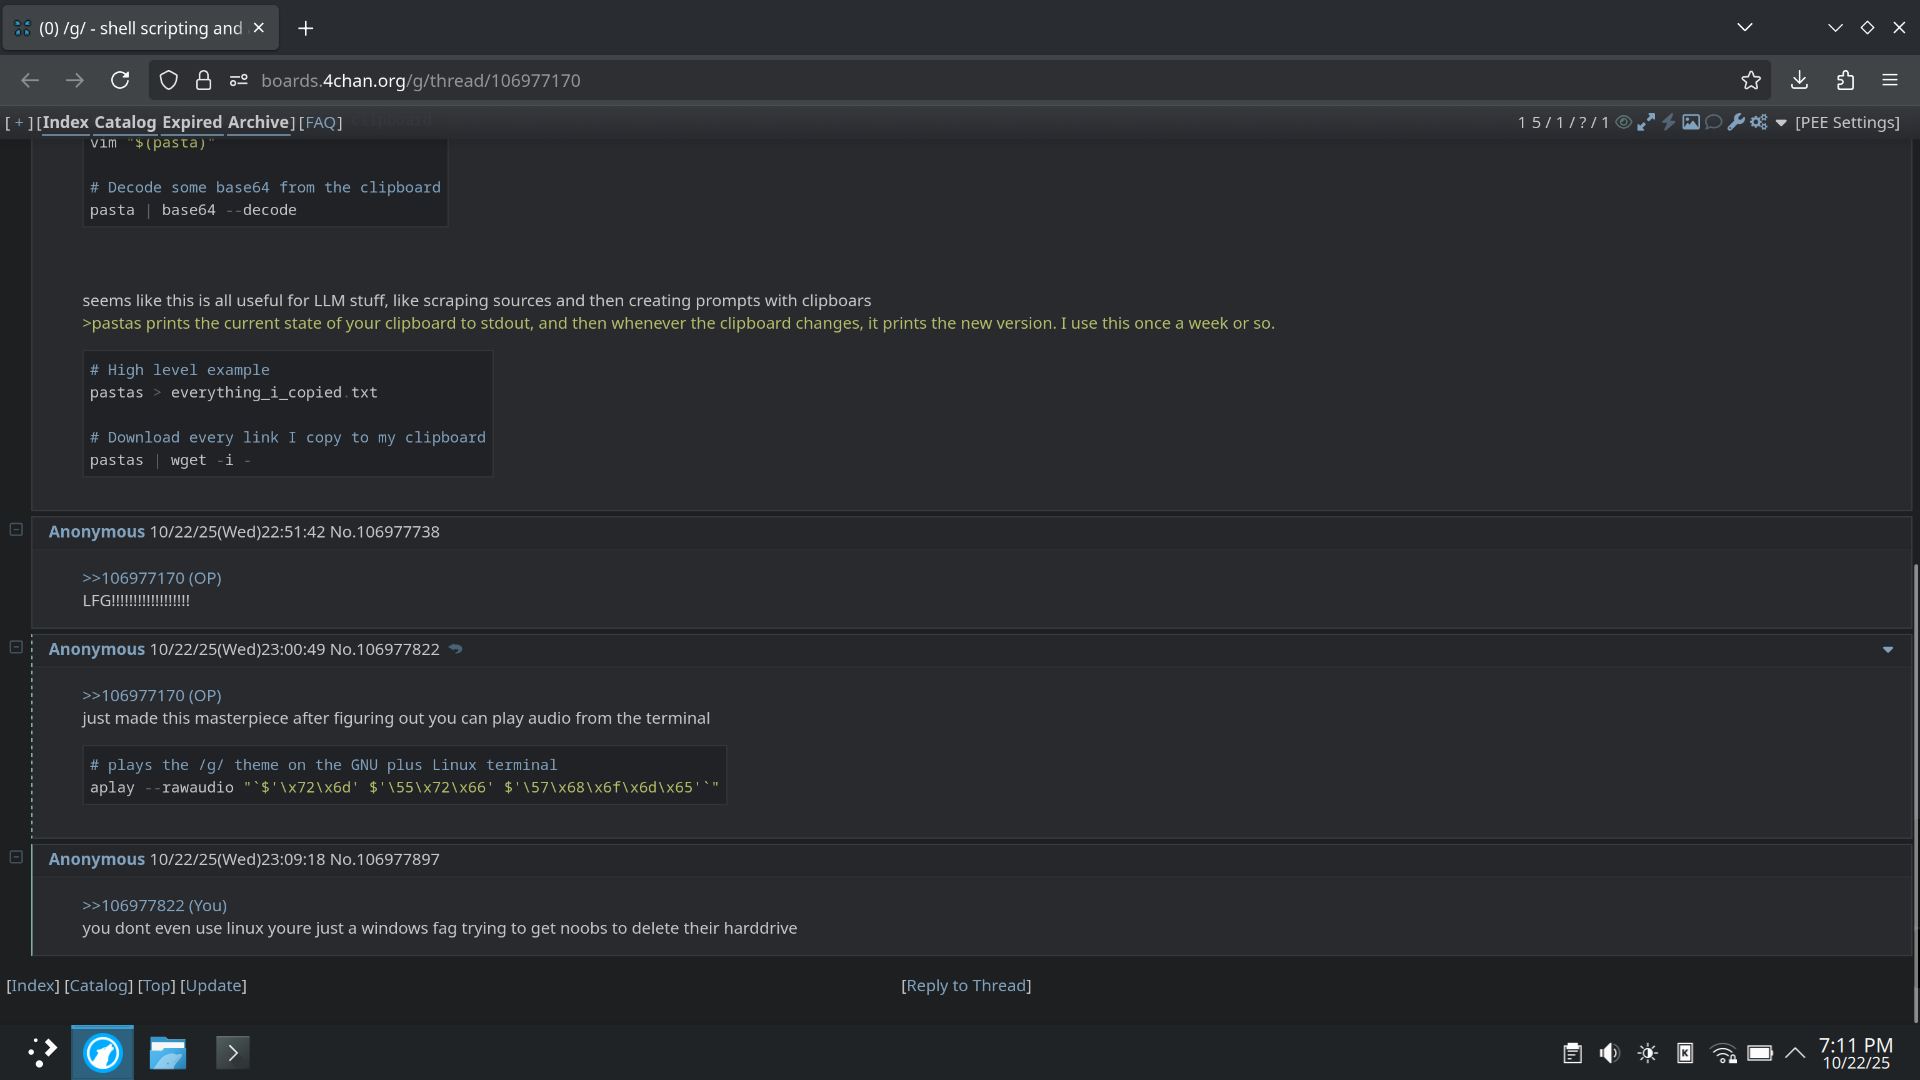Click the thread watcher eye icon
This screenshot has height=1080, width=1920.
pyautogui.click(x=1624, y=122)
